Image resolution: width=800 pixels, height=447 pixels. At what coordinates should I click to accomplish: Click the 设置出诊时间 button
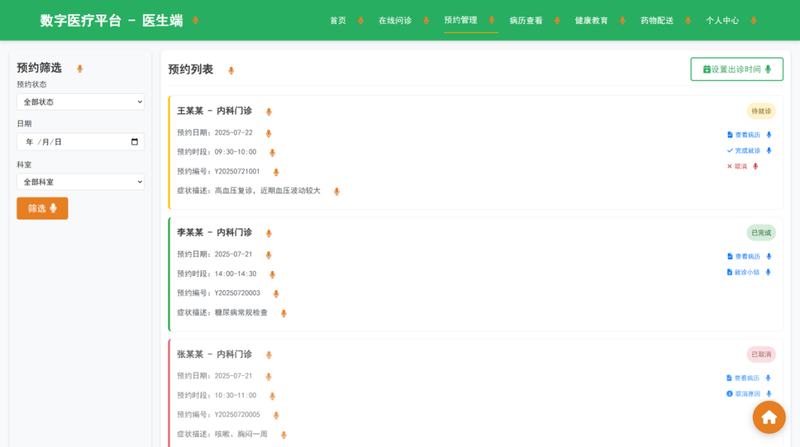(736, 69)
